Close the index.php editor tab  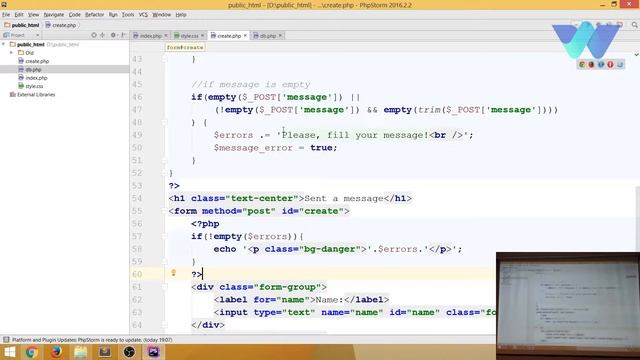click(x=166, y=36)
